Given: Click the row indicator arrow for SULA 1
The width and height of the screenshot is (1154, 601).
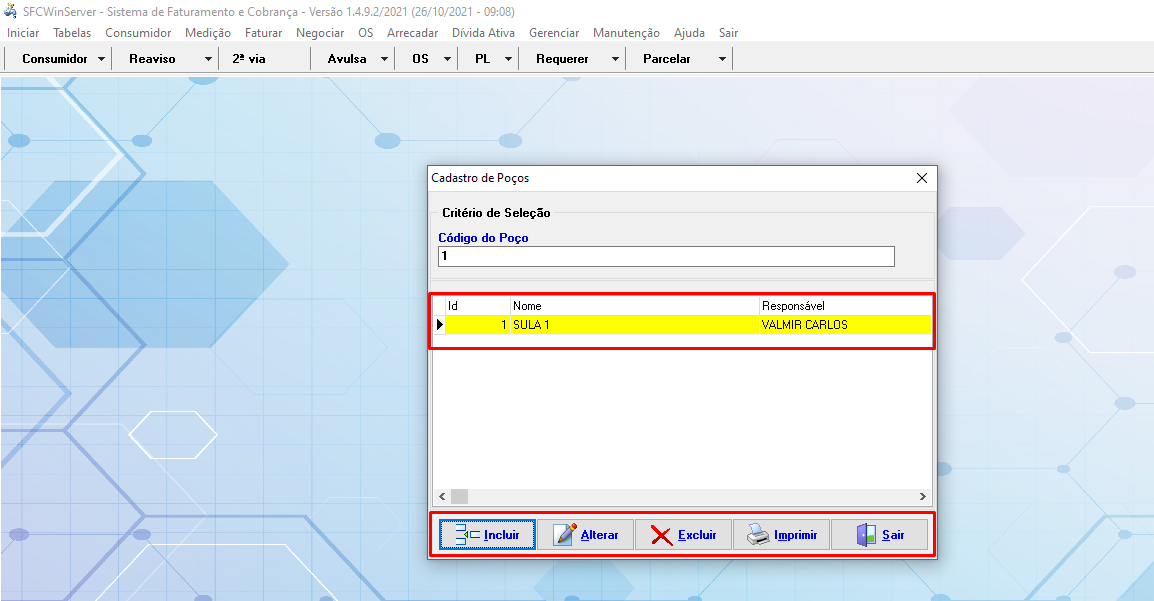Looking at the screenshot, I should [x=439, y=324].
